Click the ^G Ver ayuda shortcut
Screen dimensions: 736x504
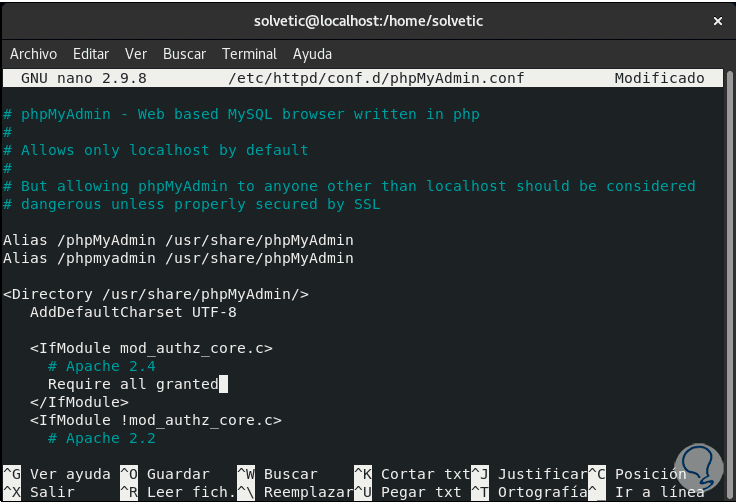pos(56,474)
